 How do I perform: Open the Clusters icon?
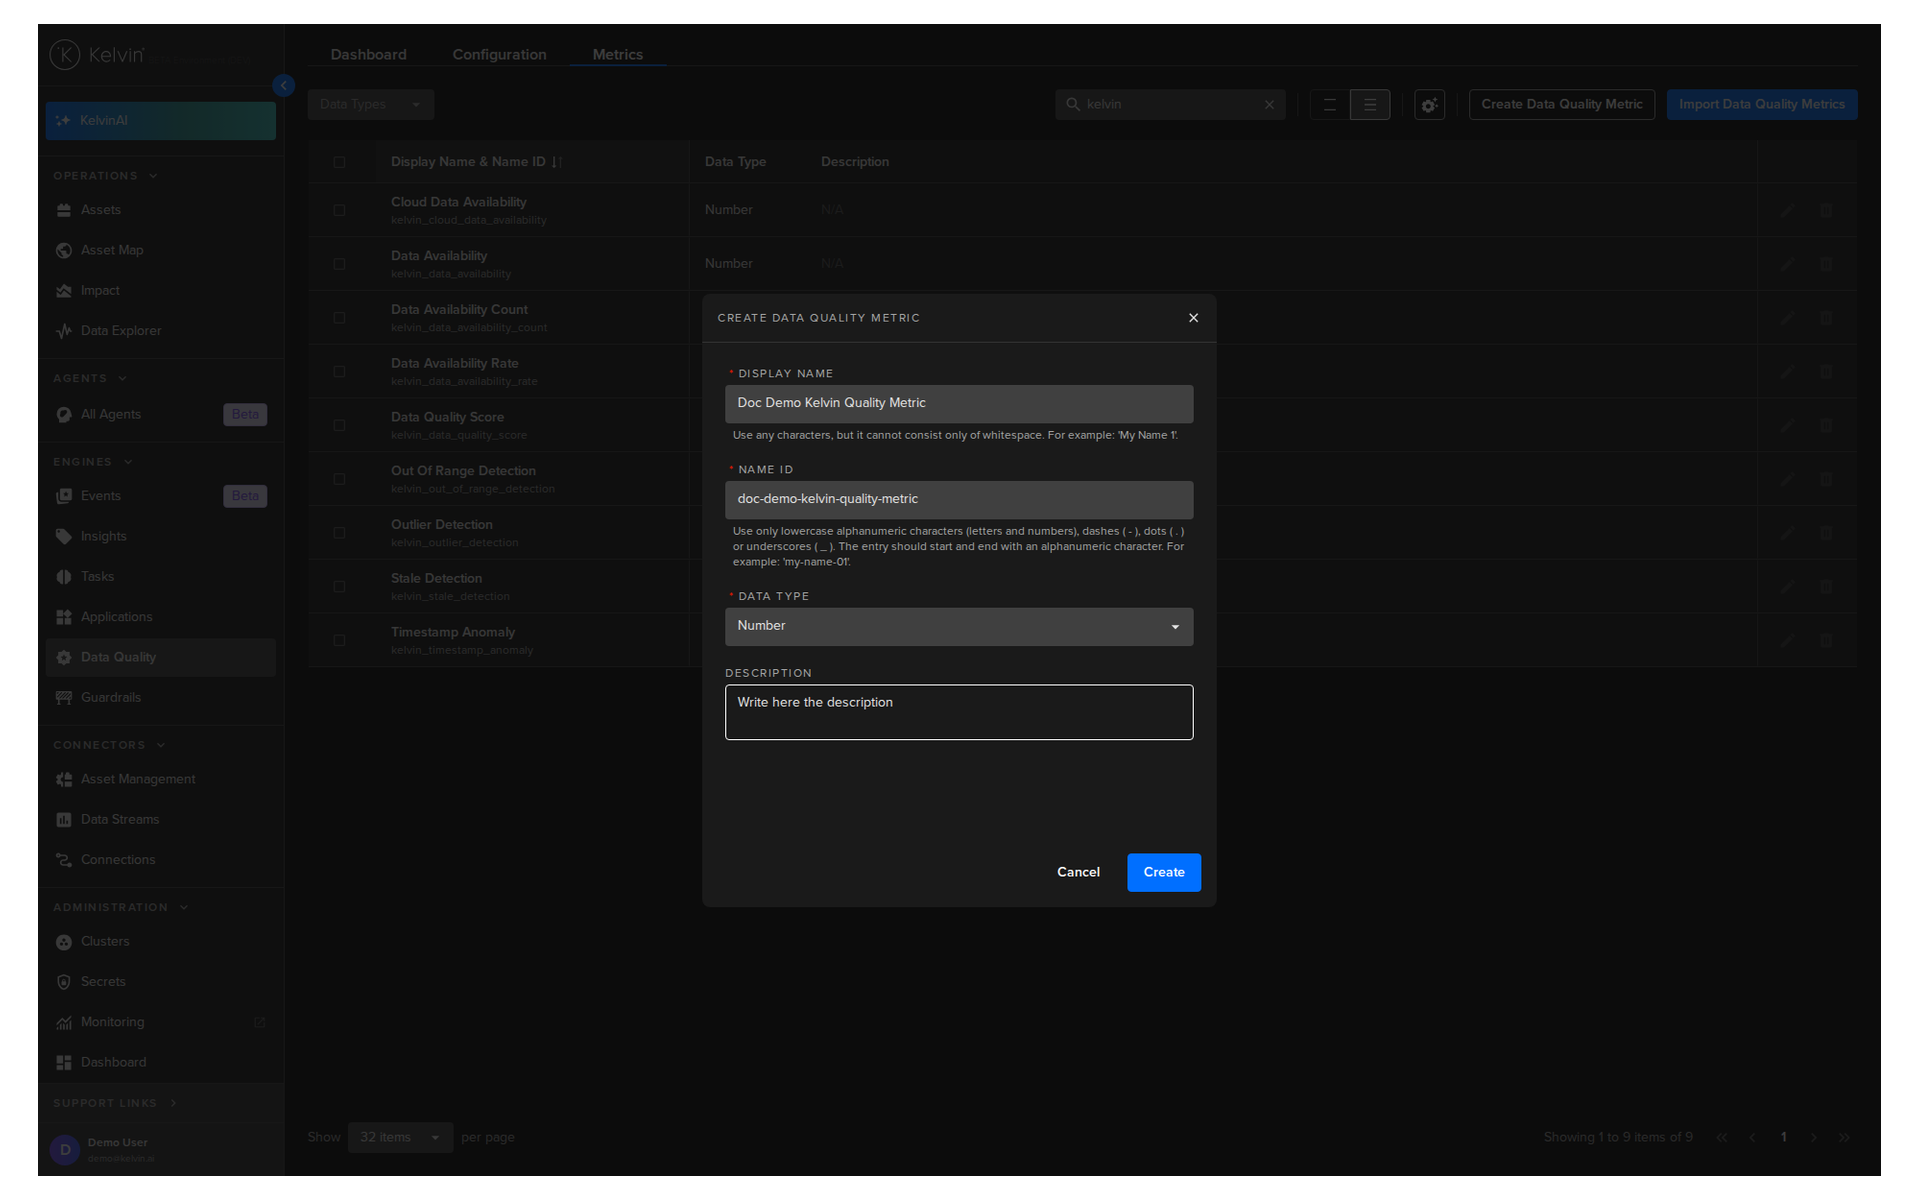[x=64, y=942]
